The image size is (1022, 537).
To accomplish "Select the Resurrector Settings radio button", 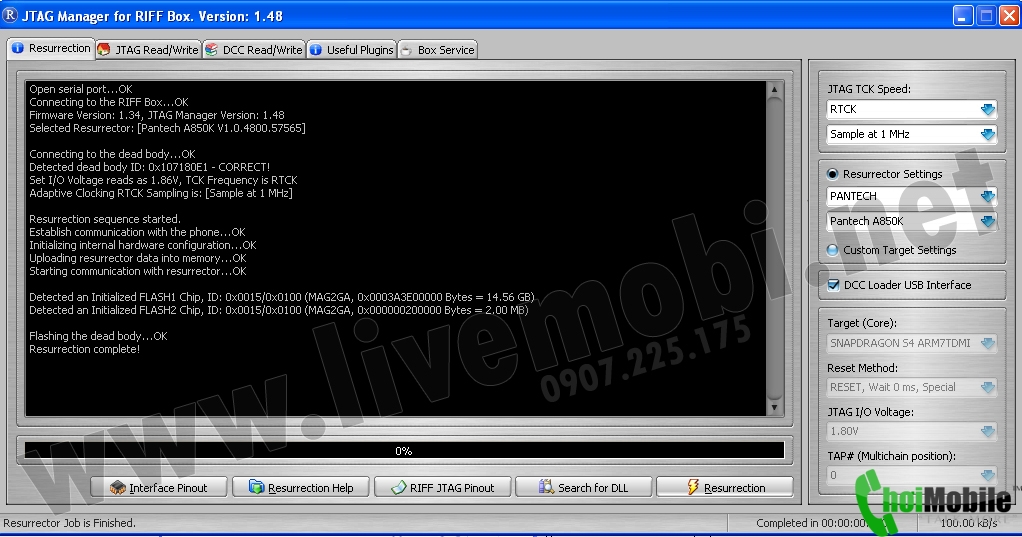I will click(832, 174).
